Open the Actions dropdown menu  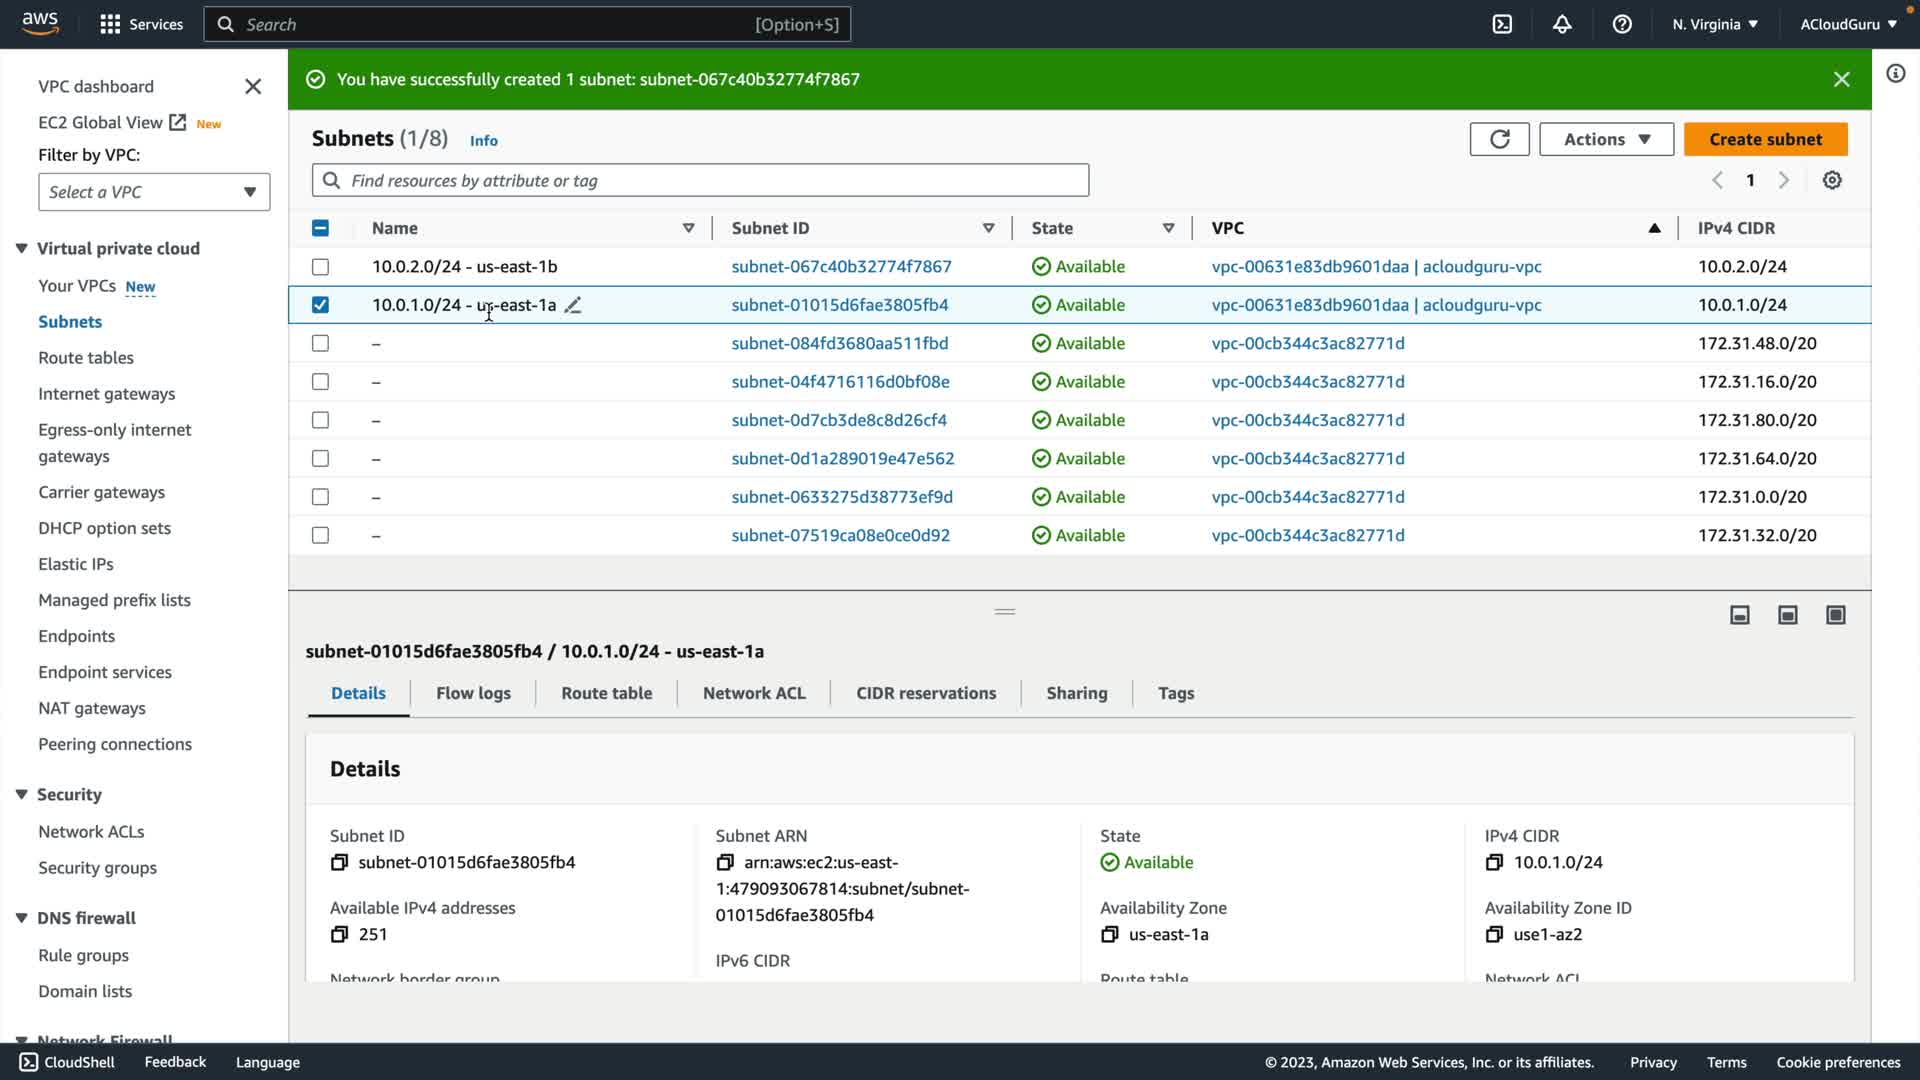[1606, 139]
